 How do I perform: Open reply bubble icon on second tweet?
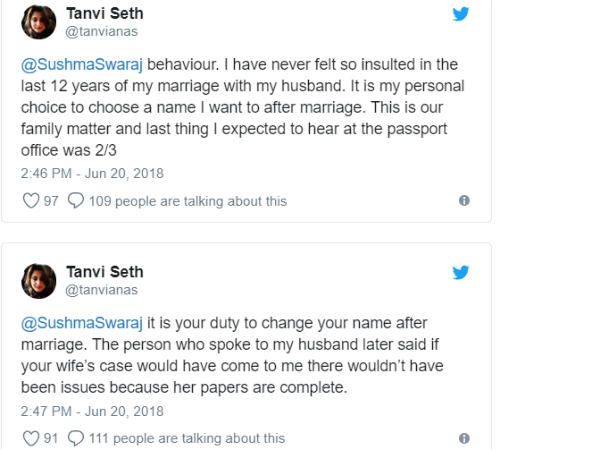click(76, 438)
